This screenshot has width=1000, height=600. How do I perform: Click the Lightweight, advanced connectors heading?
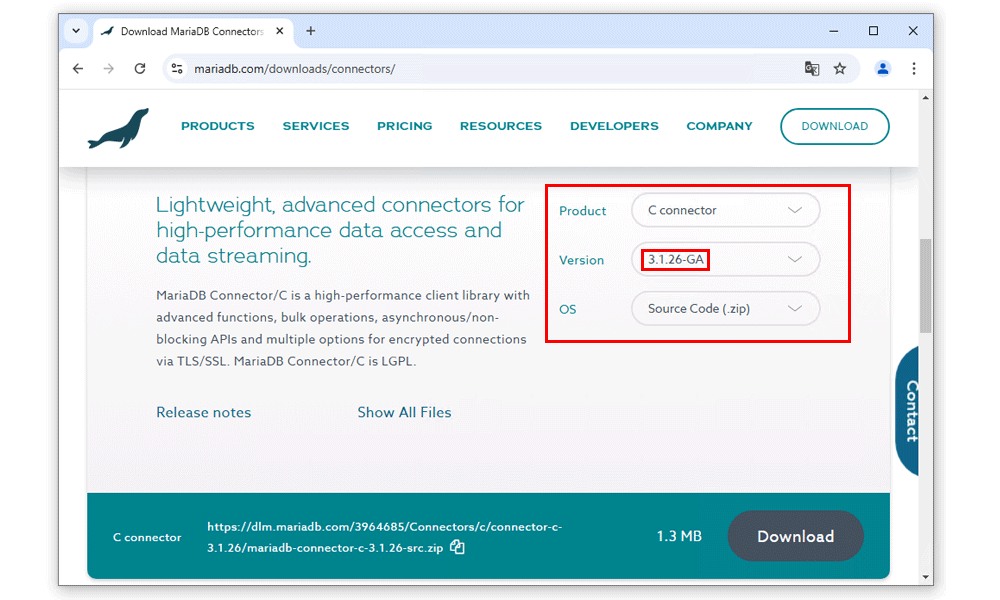(x=341, y=230)
